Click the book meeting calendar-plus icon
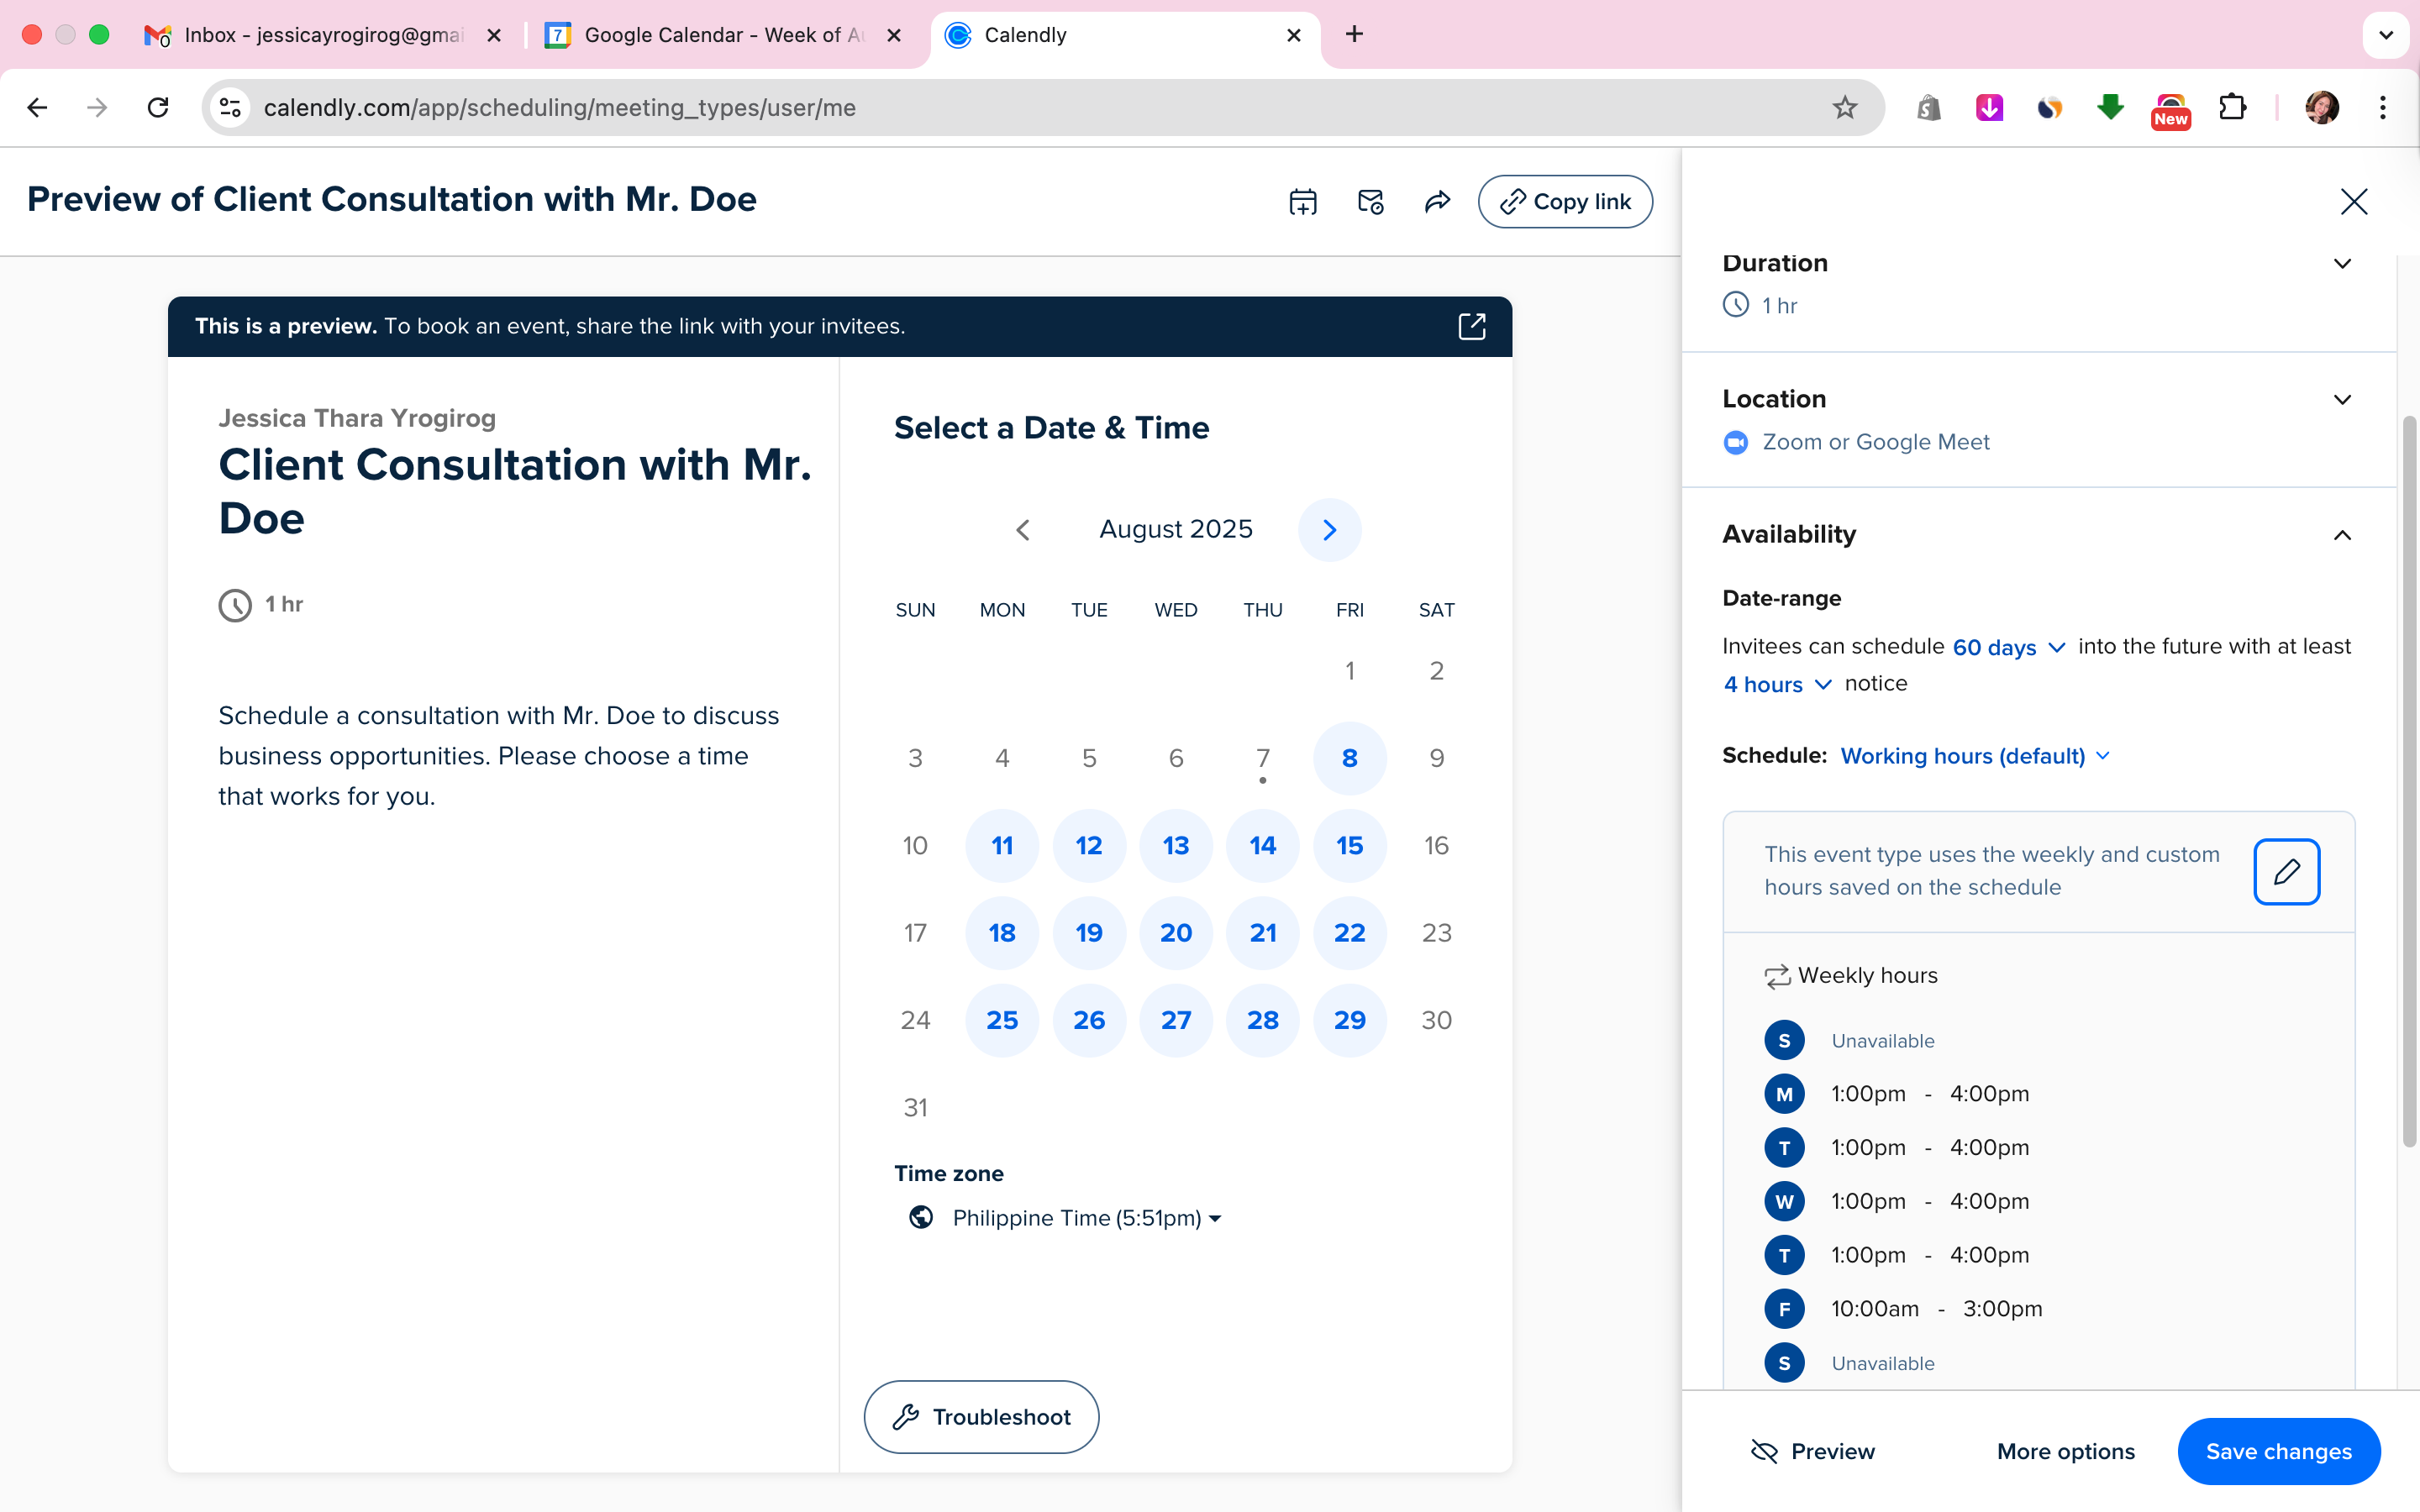 (1302, 202)
